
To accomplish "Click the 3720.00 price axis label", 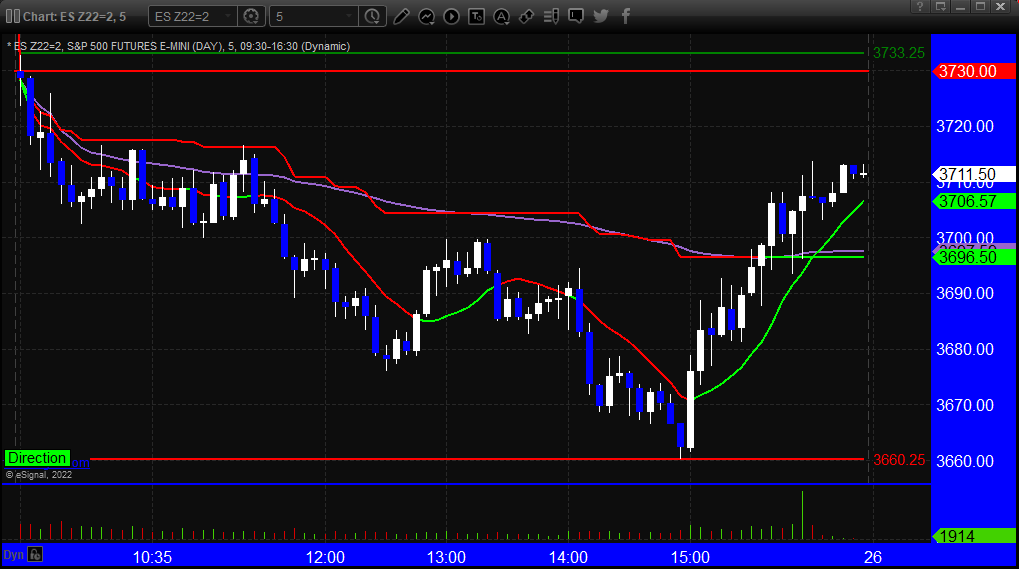I will tap(965, 126).
